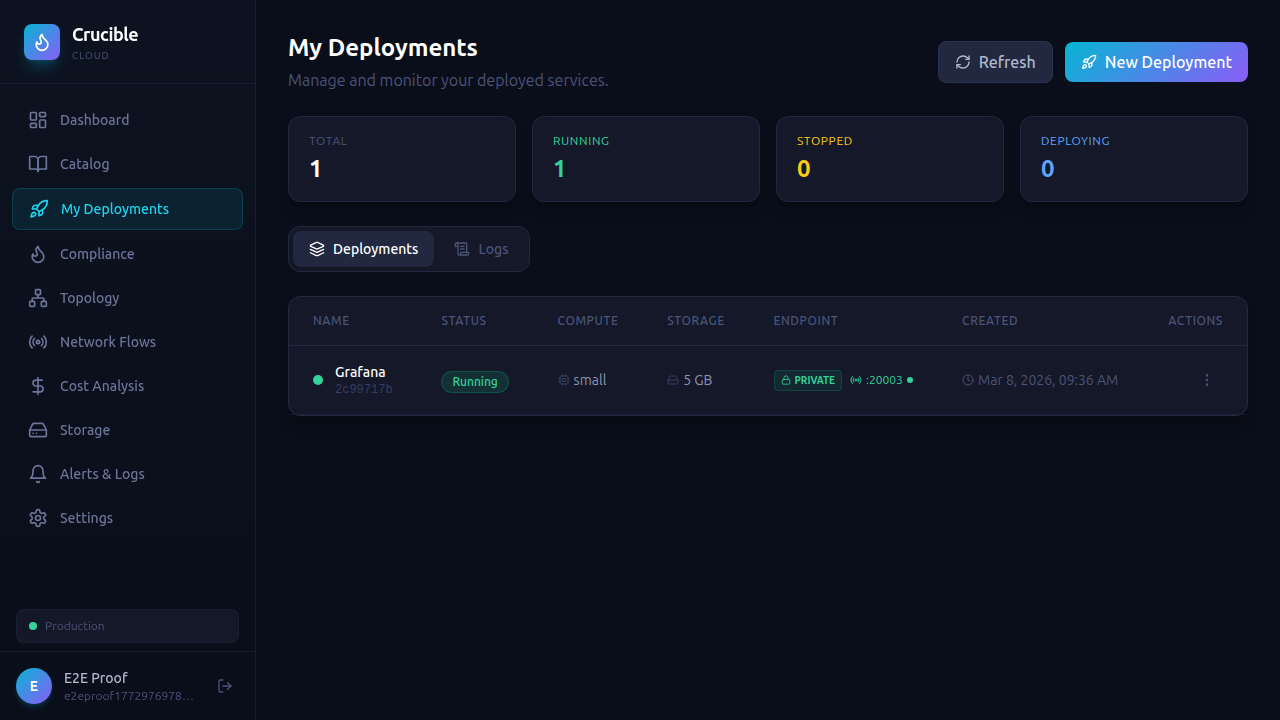Switch to the Logs tab
This screenshot has width=1280, height=720.
(x=482, y=249)
